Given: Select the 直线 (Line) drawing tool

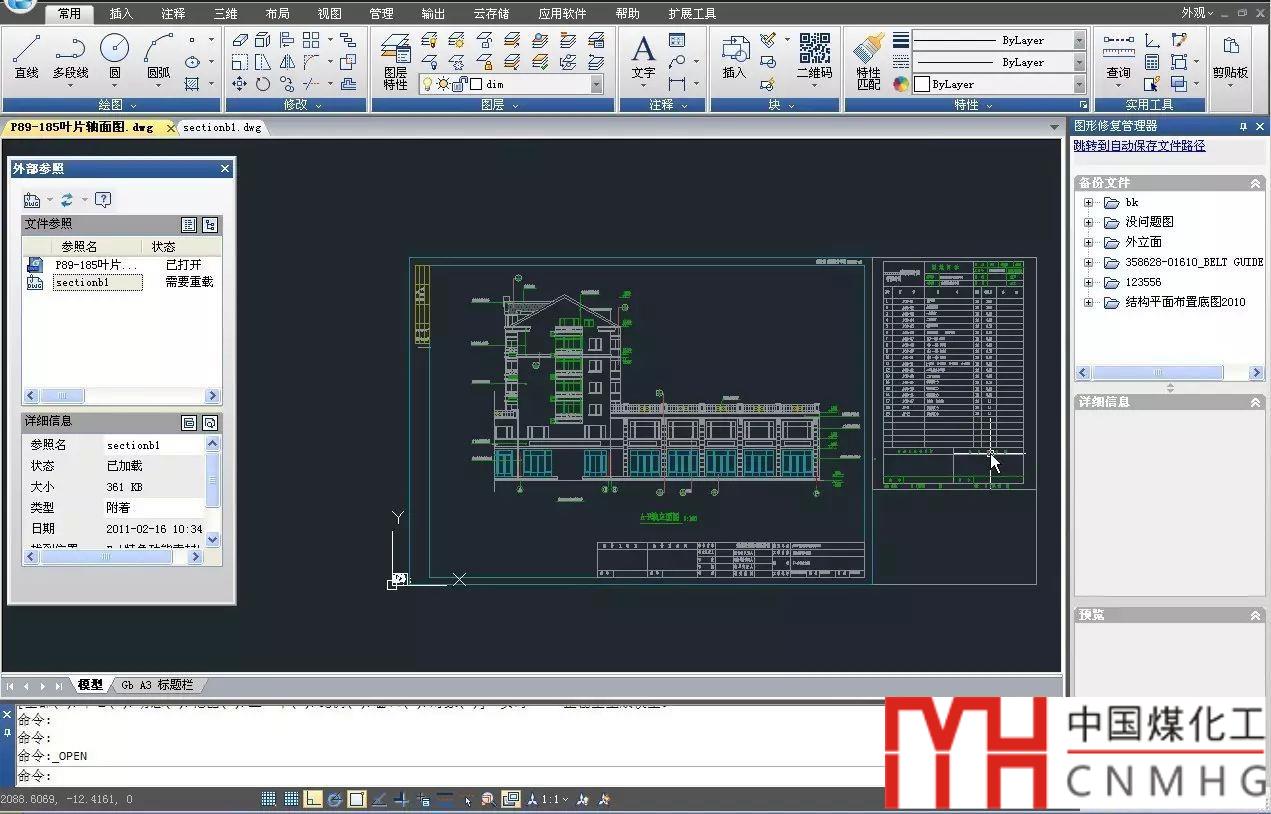Looking at the screenshot, I should (26, 55).
